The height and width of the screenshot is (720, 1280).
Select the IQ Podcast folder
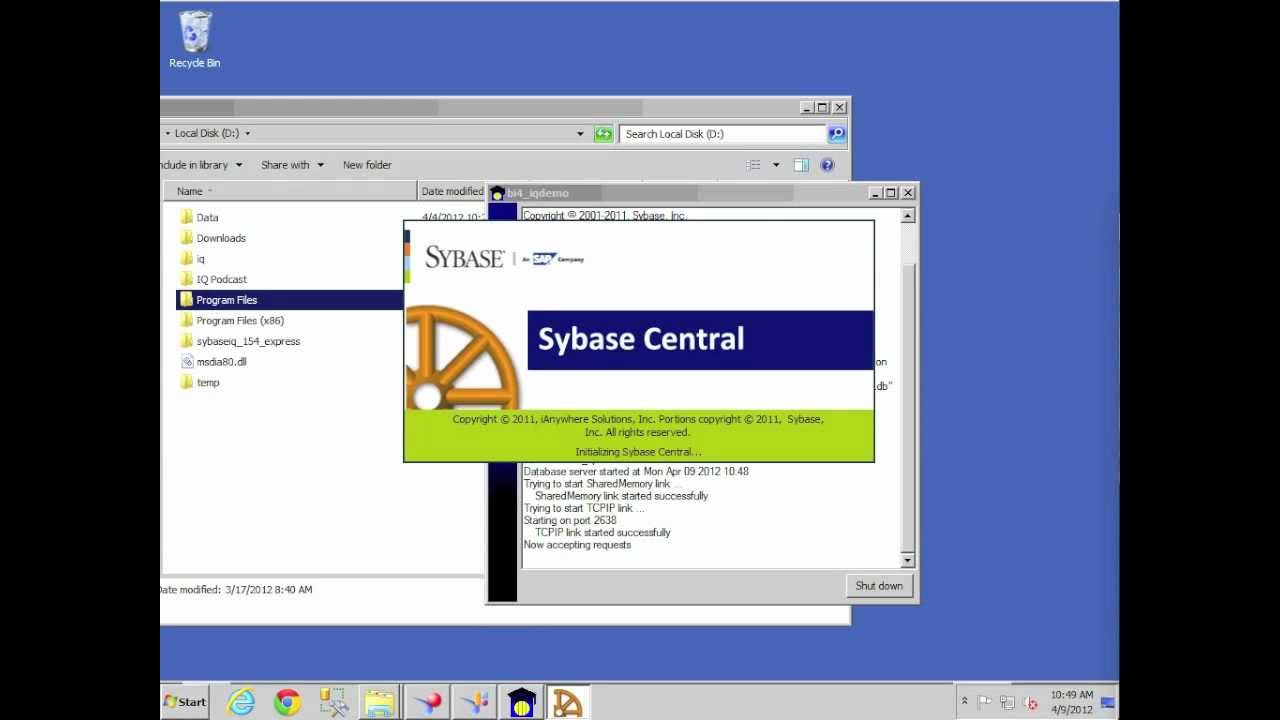click(x=221, y=279)
